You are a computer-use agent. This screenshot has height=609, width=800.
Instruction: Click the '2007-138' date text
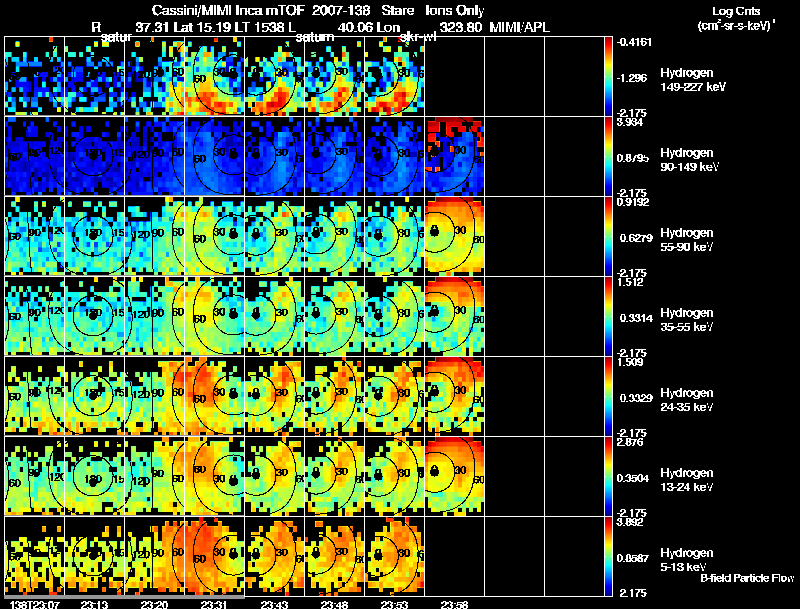[341, 11]
